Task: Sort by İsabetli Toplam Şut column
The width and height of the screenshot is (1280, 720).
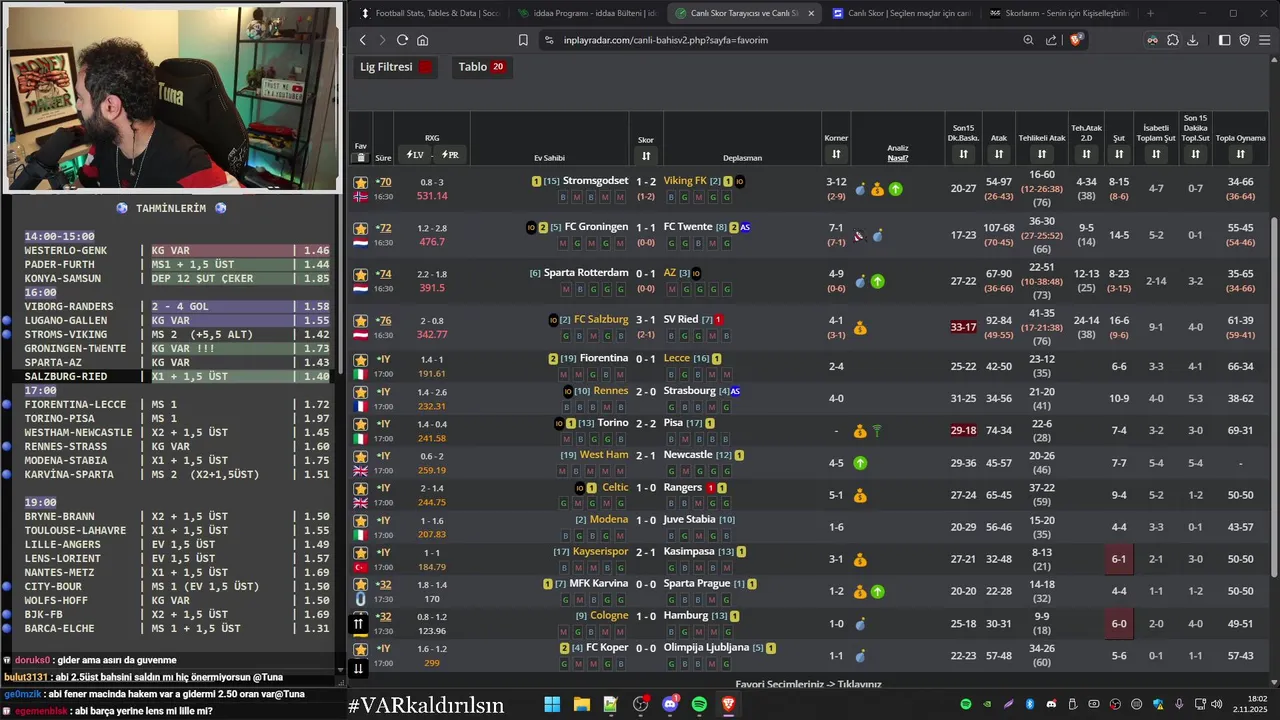Action: pyautogui.click(x=1156, y=154)
